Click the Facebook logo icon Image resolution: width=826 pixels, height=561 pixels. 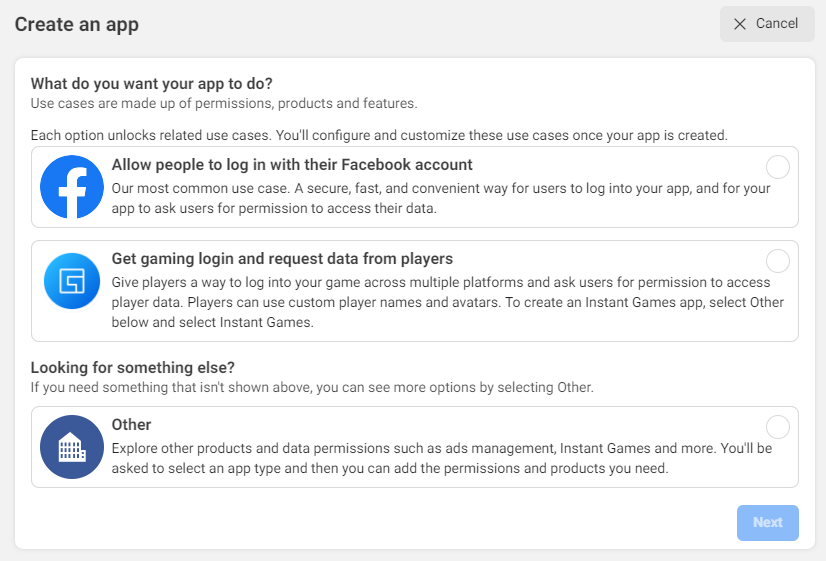(72, 187)
